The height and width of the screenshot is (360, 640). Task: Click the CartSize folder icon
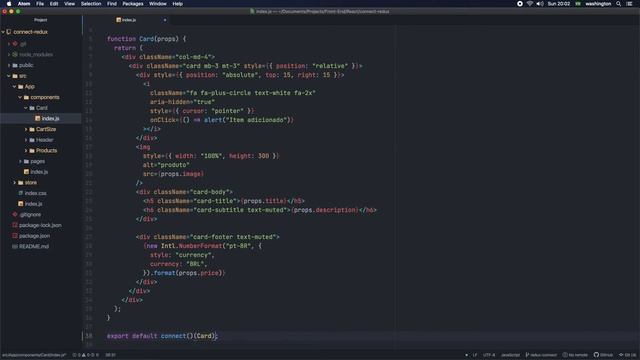point(32,129)
